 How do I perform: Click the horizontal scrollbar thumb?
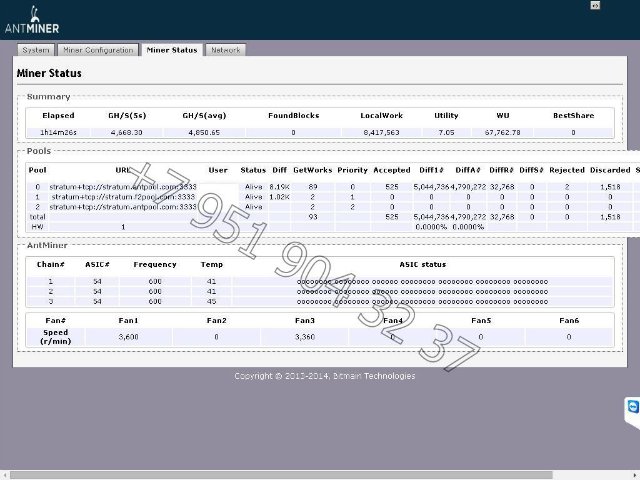[x=281, y=475]
